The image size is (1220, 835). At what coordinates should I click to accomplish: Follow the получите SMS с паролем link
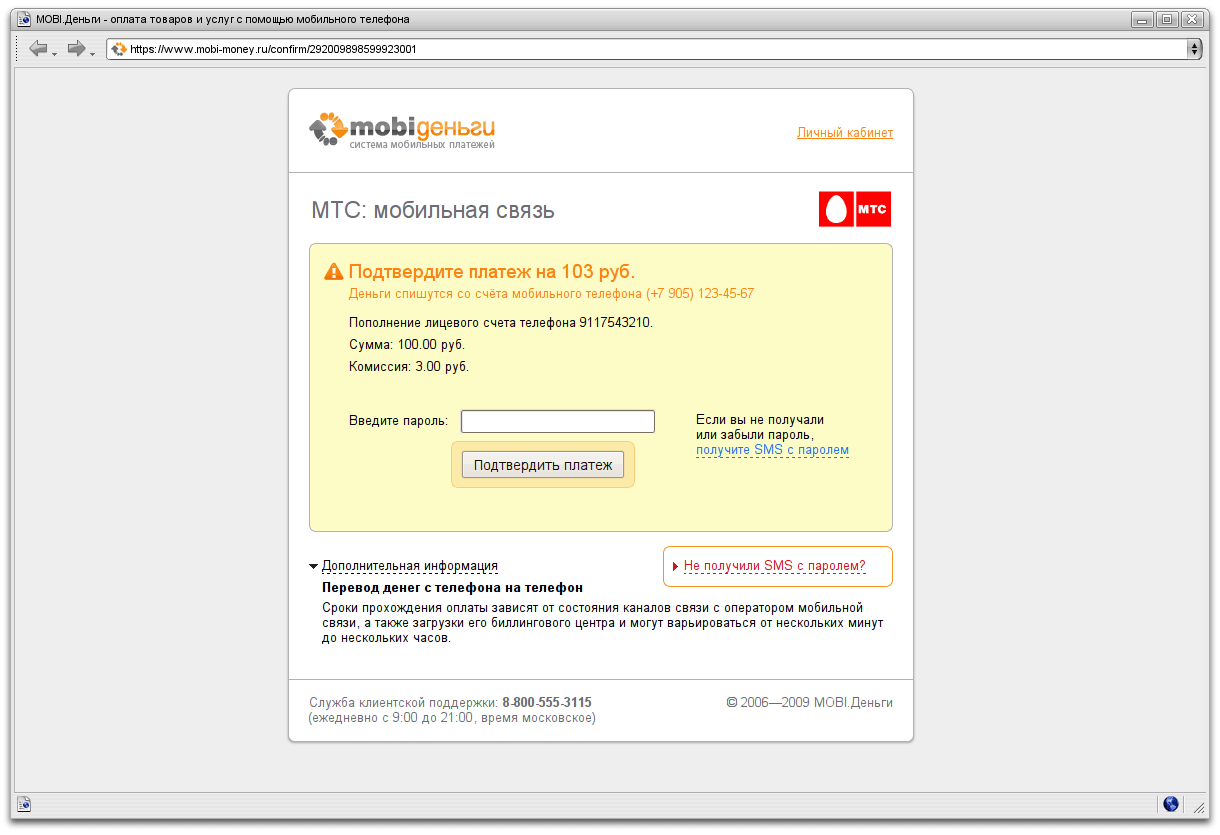[772, 450]
